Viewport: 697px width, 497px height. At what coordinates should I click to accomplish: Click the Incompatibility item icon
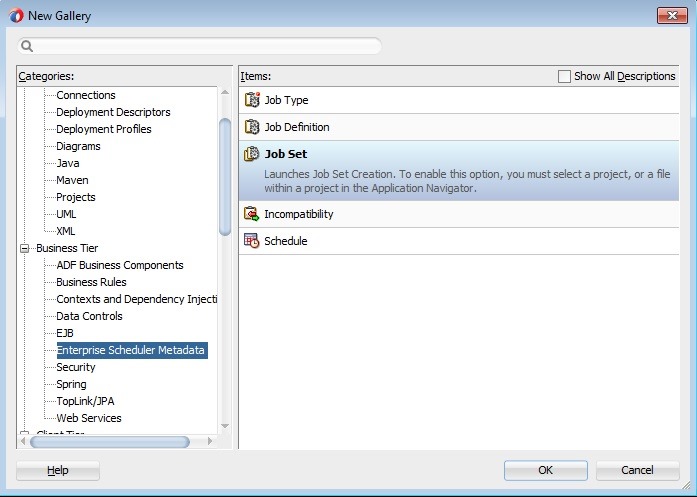coord(252,214)
